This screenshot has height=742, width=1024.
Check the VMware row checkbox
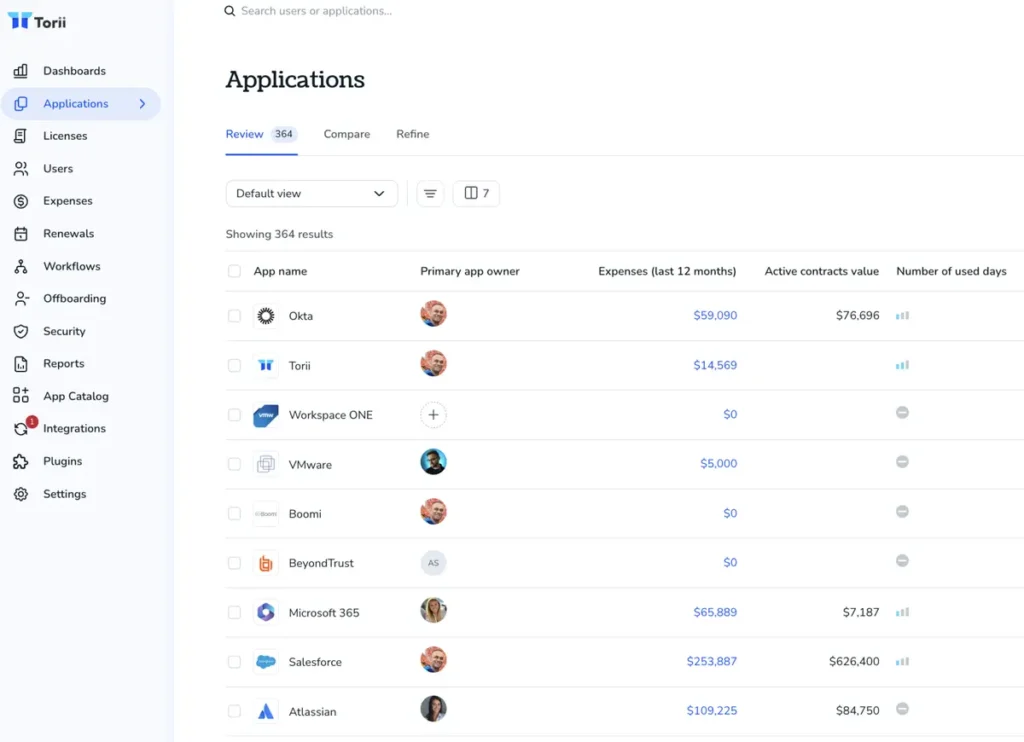pyautogui.click(x=234, y=464)
